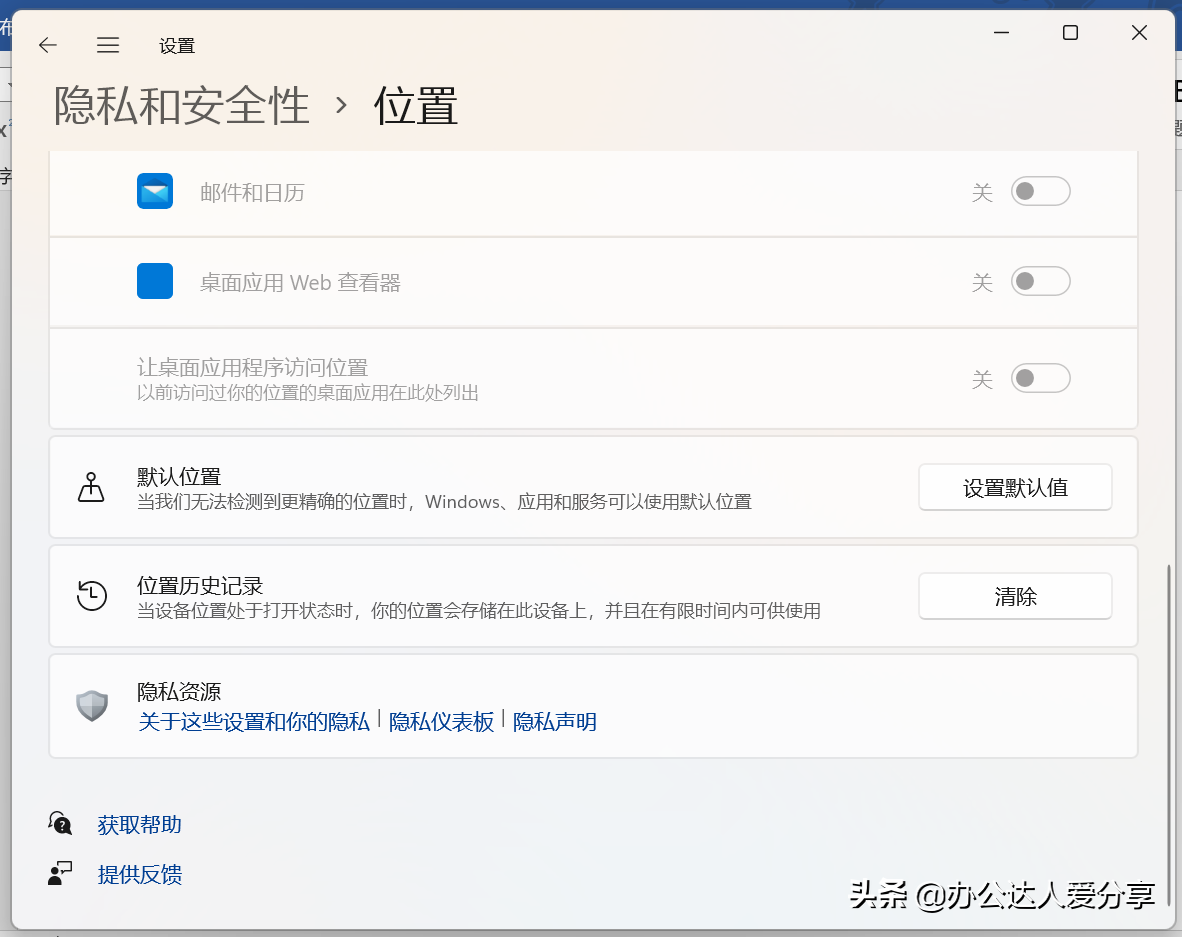Image resolution: width=1182 pixels, height=937 pixels.
Task: Click the 位置历史记录 clock icon
Action: coord(92,596)
